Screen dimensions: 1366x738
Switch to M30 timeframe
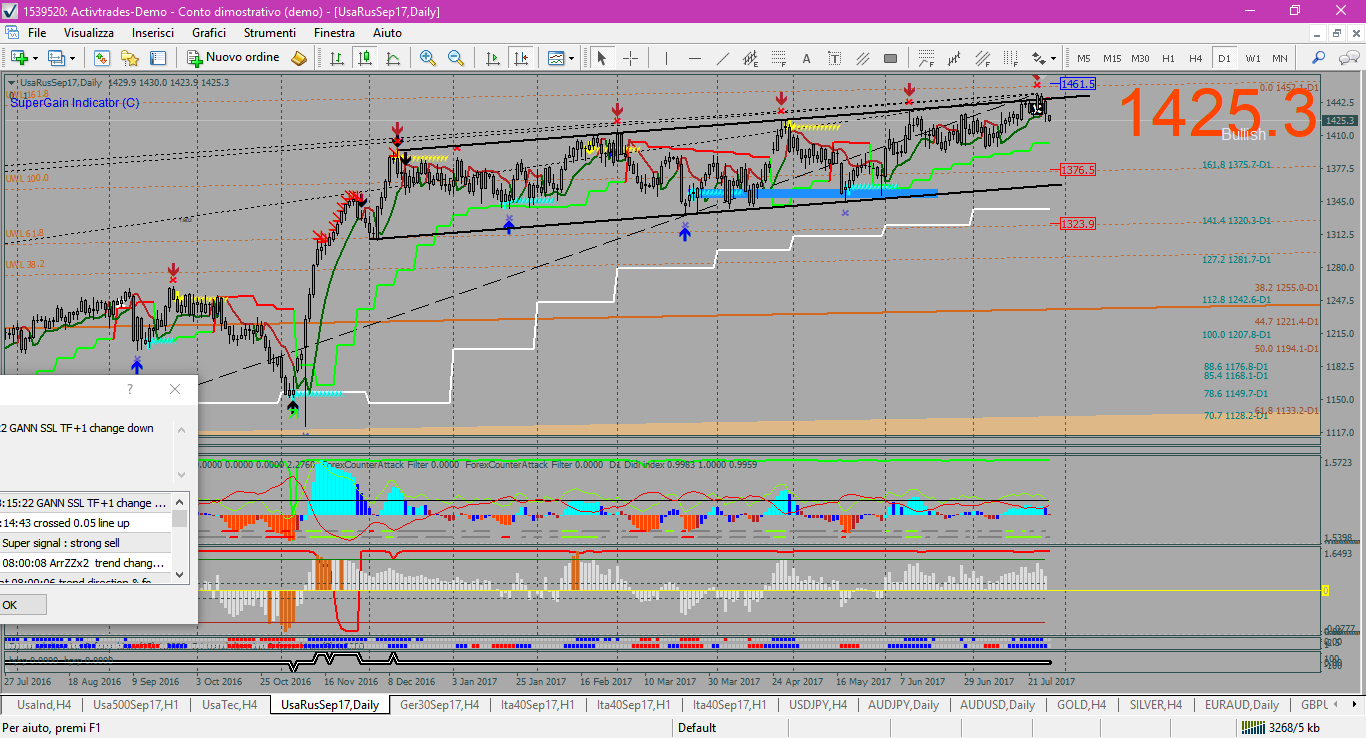click(x=1140, y=58)
